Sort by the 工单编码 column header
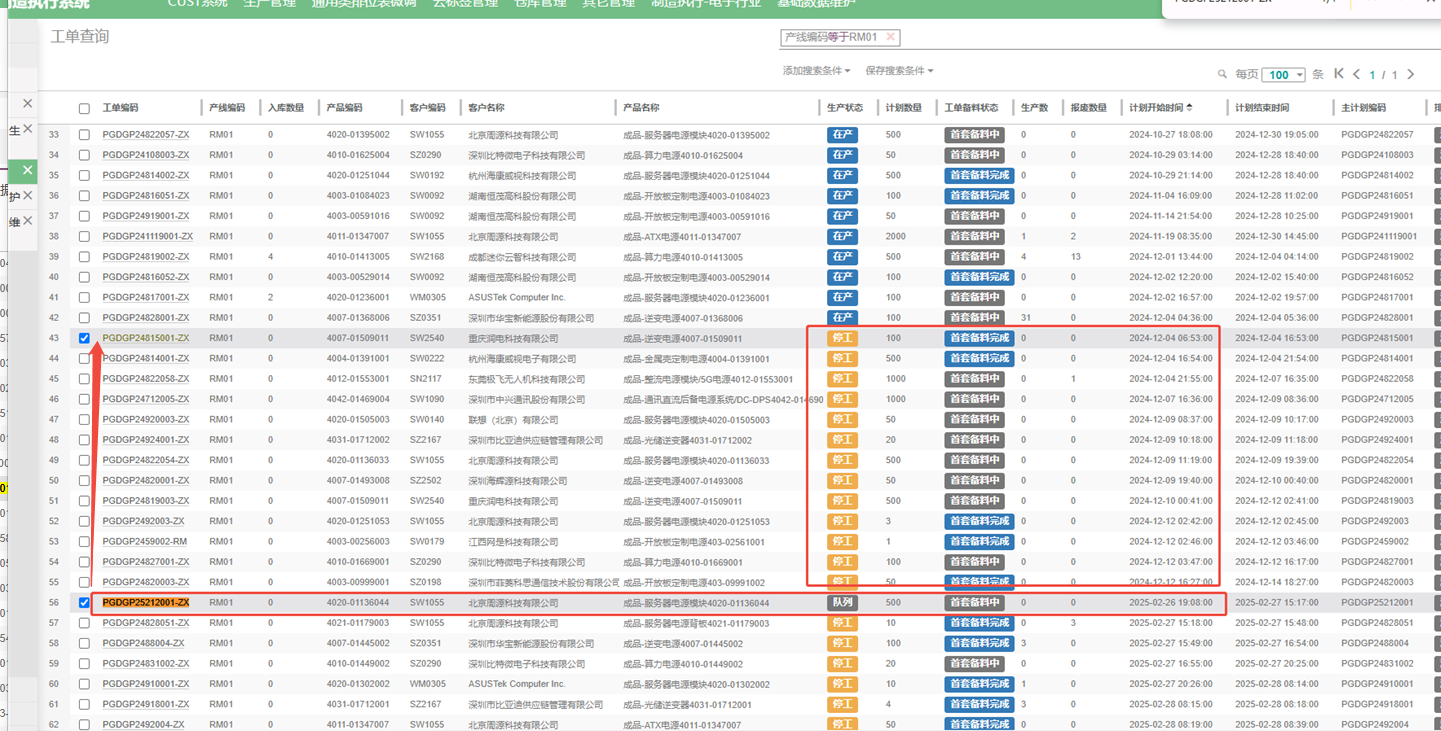The image size is (1441, 731). [120, 108]
